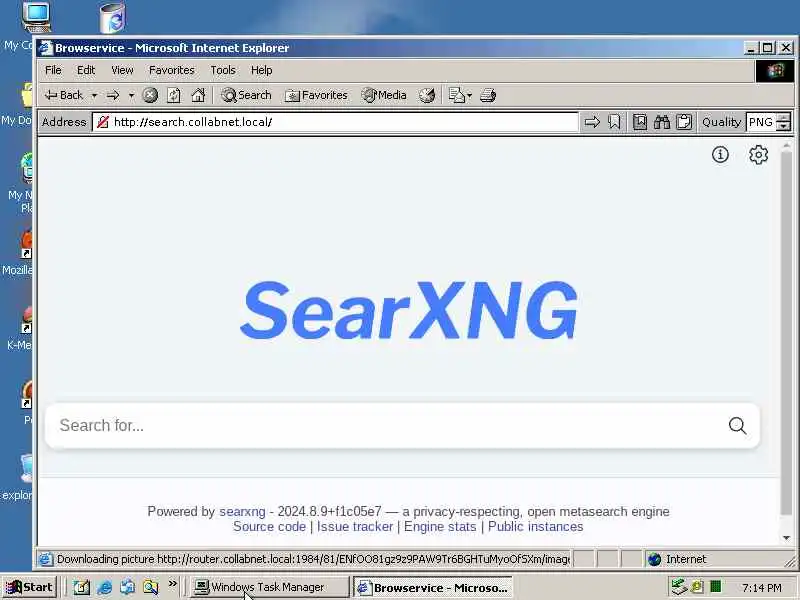Click Show Desktop quick launch icon
This screenshot has width=800, height=600.
click(x=81, y=587)
